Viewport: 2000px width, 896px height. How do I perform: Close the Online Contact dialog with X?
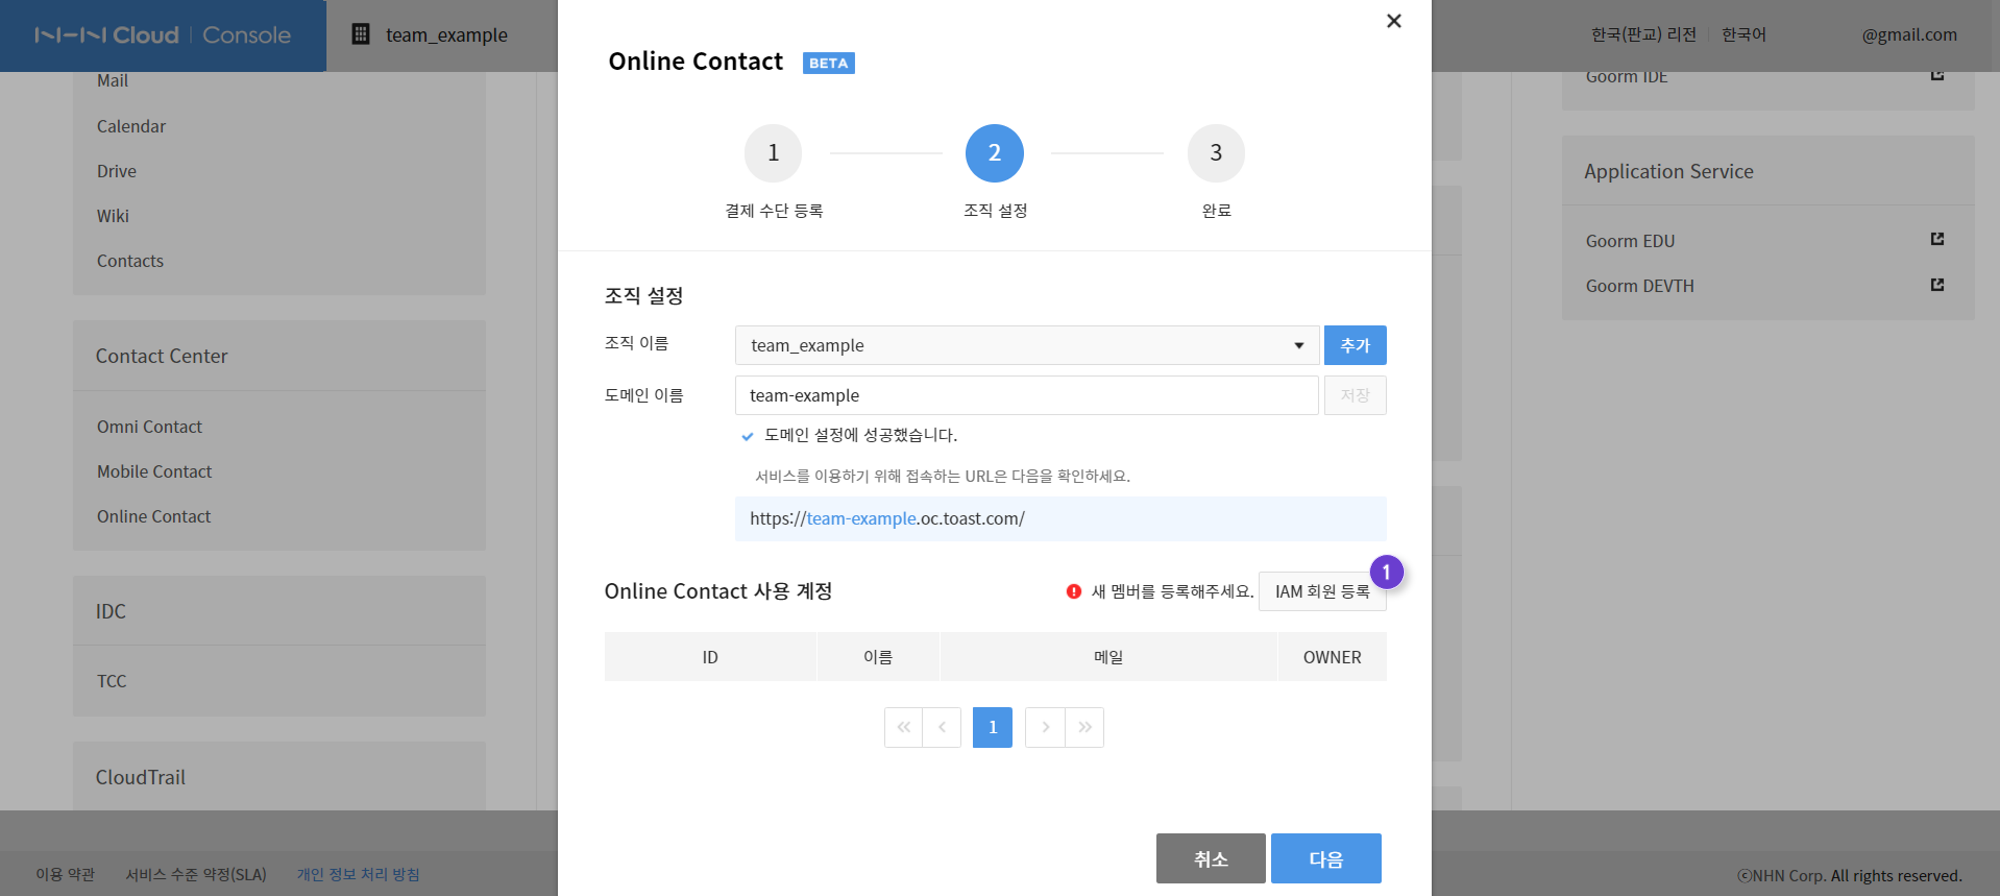tap(1394, 21)
